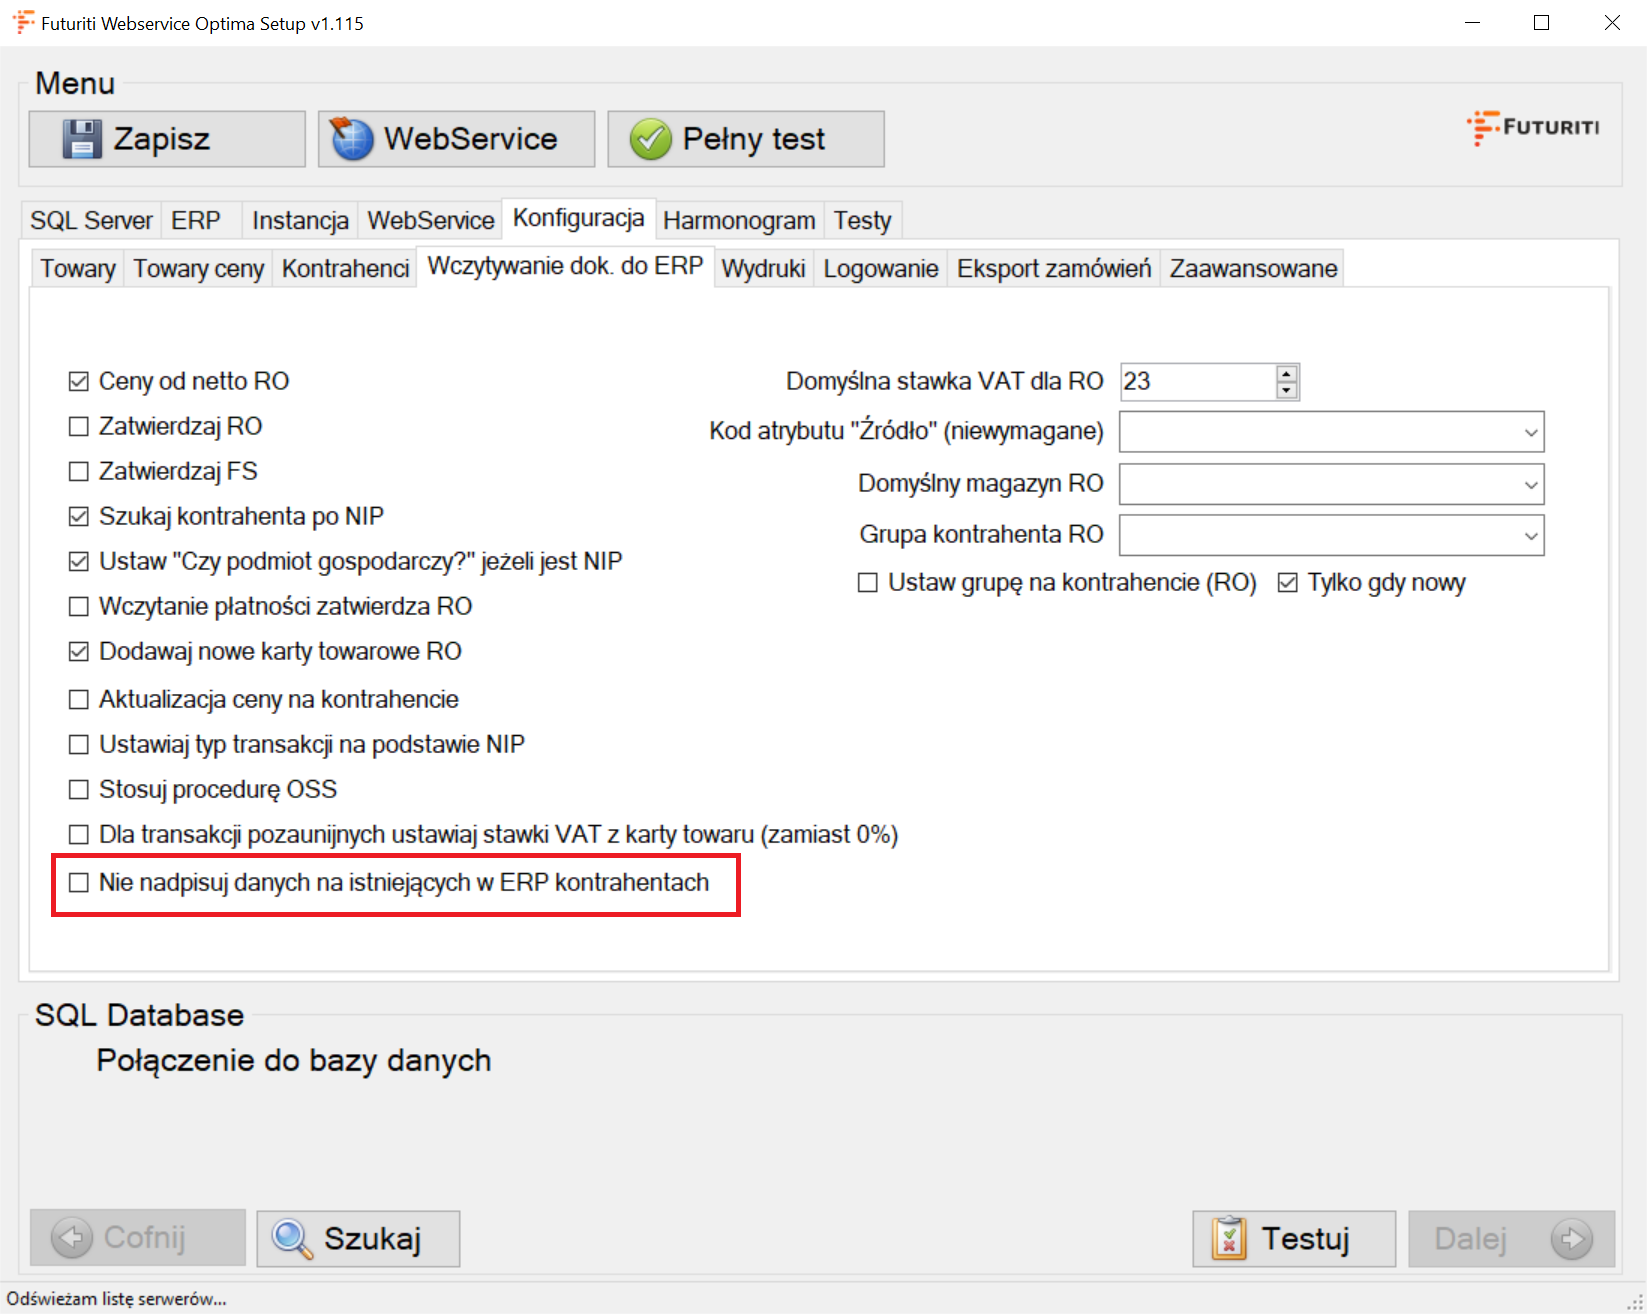Click the forward arrow icon on Dalej
Image resolution: width=1647 pixels, height=1314 pixels.
click(1571, 1239)
